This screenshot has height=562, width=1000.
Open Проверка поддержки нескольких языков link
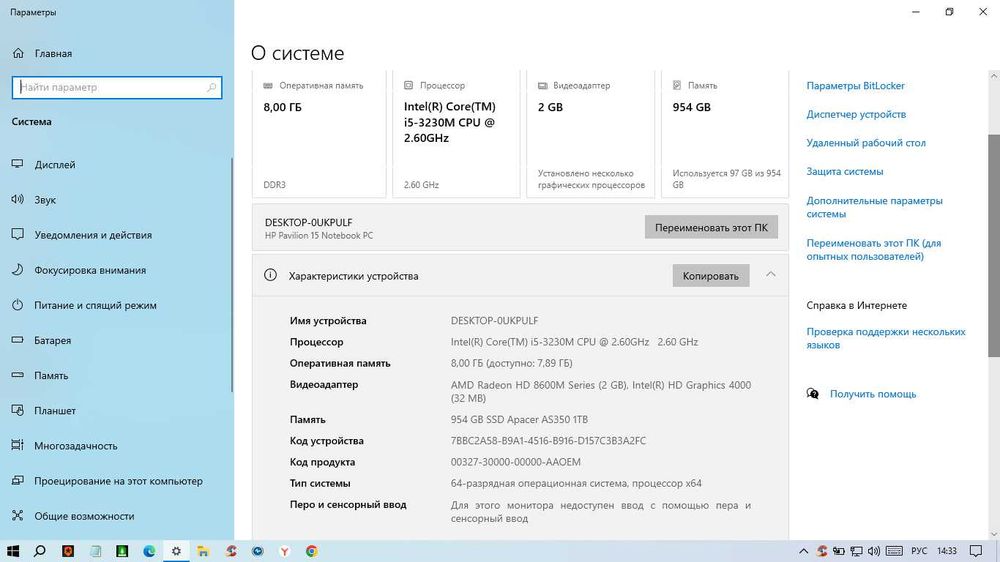click(886, 338)
